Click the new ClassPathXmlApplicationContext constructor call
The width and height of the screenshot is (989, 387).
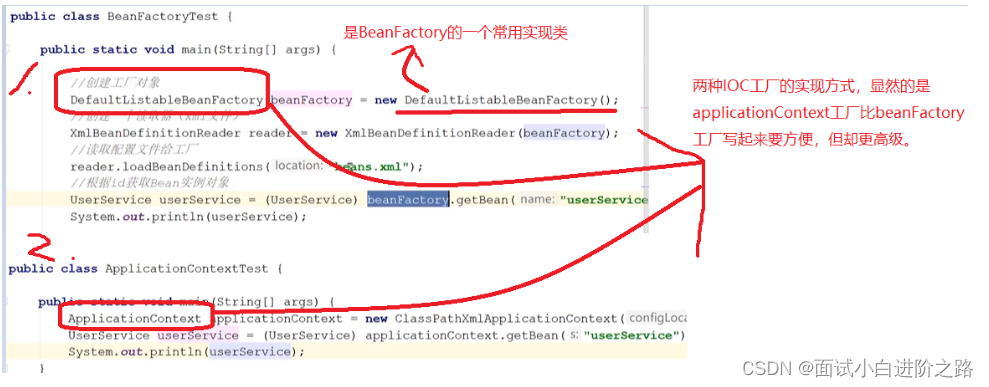coord(494,318)
